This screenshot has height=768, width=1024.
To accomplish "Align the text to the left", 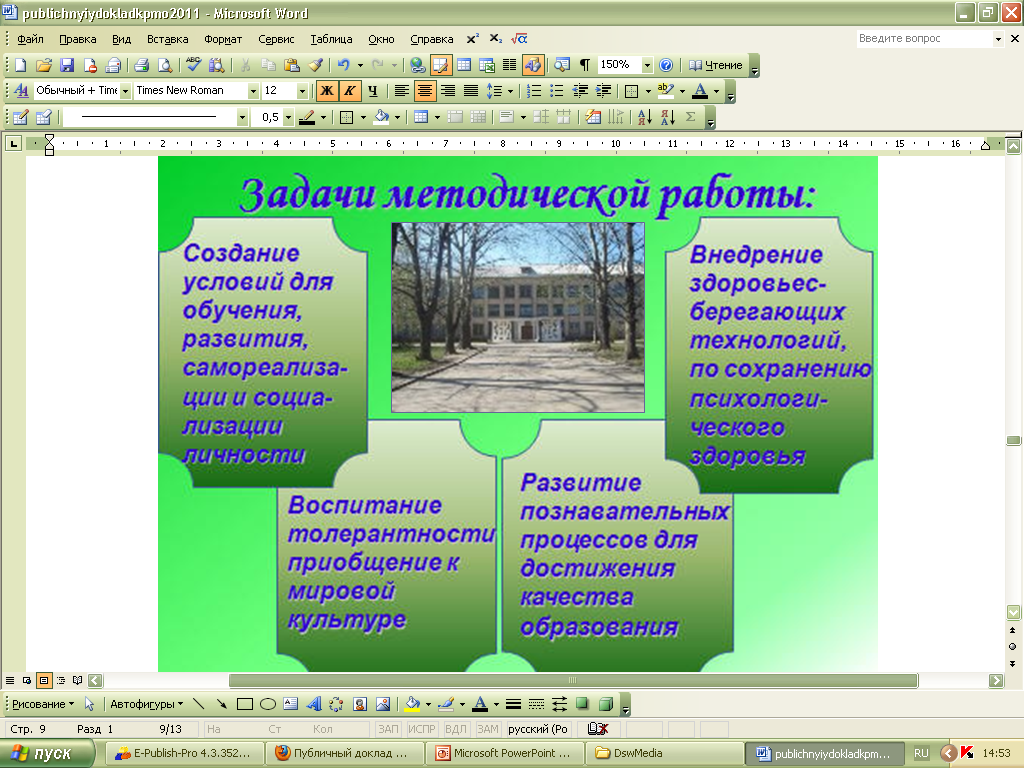I will 402,91.
